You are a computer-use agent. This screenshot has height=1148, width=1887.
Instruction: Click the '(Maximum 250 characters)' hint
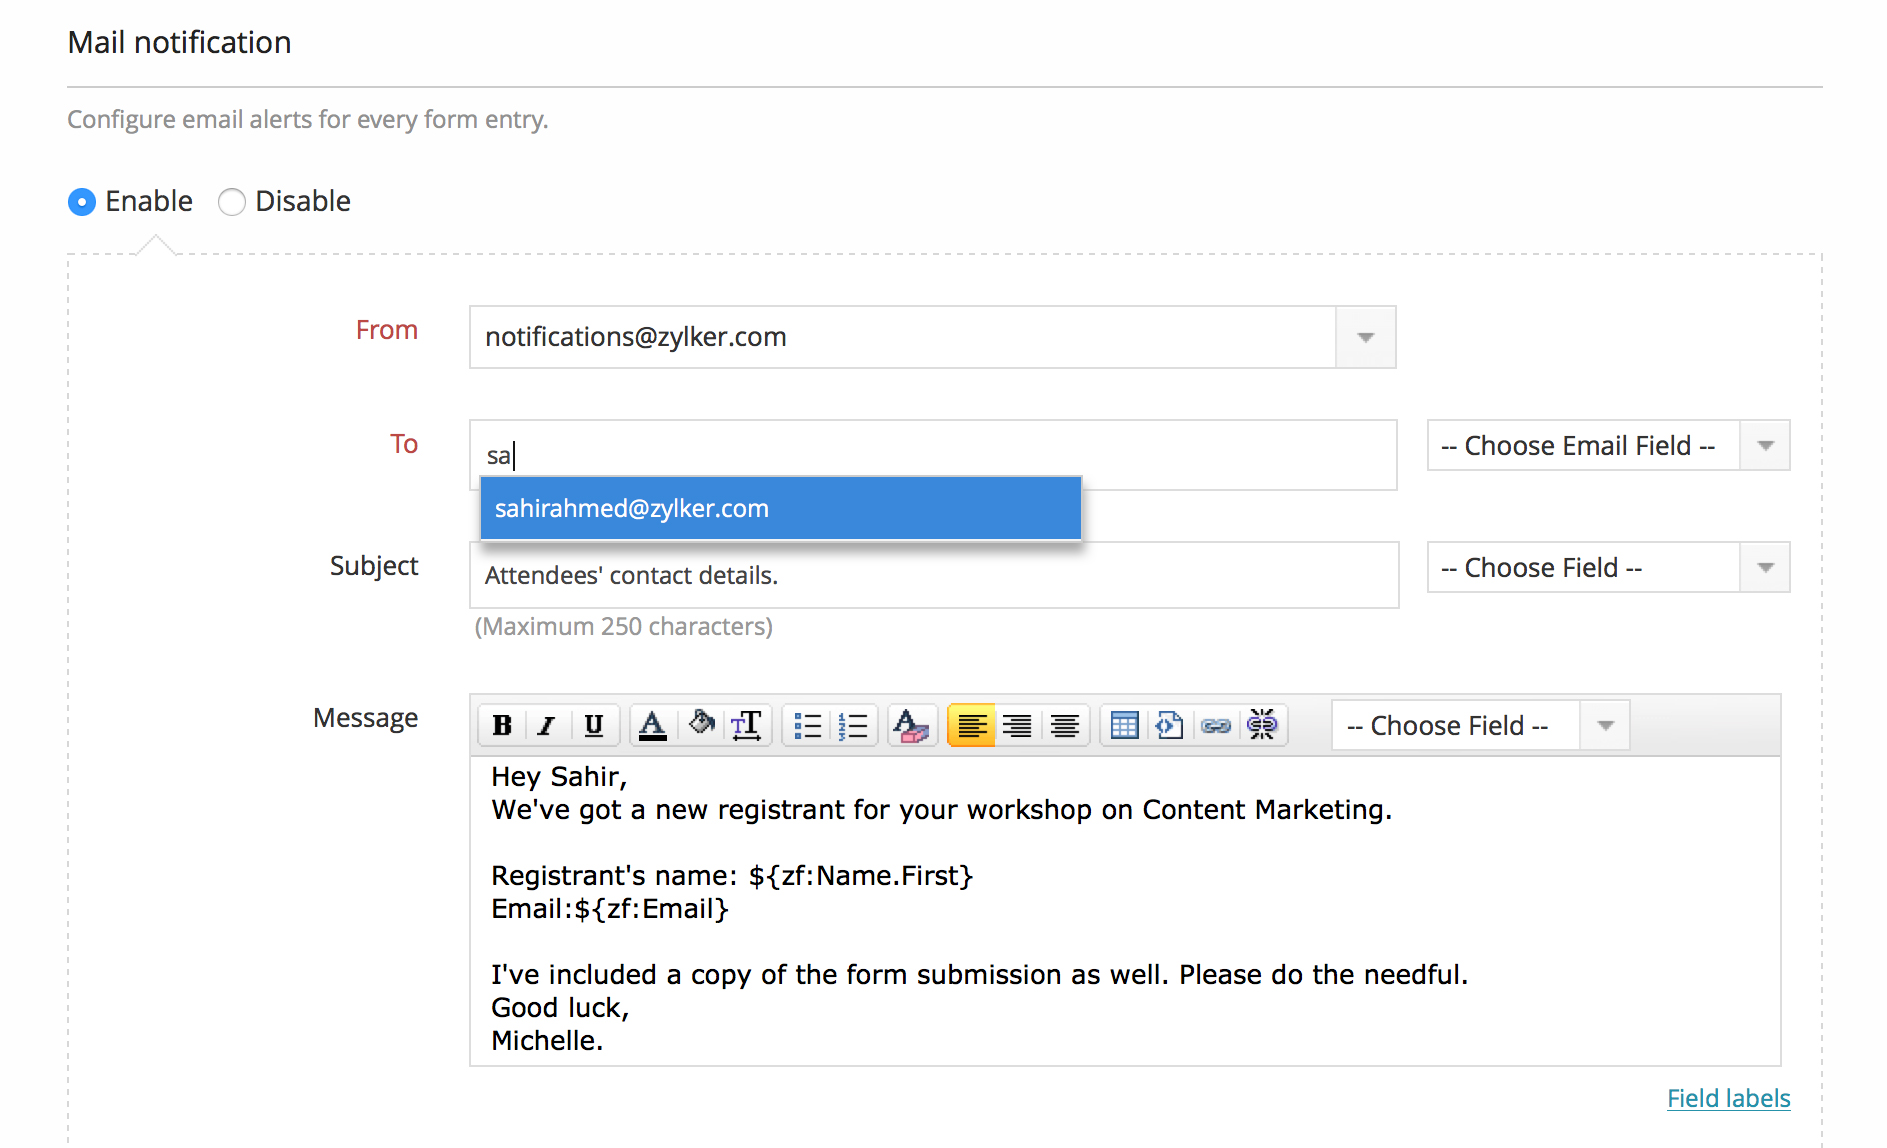[623, 626]
